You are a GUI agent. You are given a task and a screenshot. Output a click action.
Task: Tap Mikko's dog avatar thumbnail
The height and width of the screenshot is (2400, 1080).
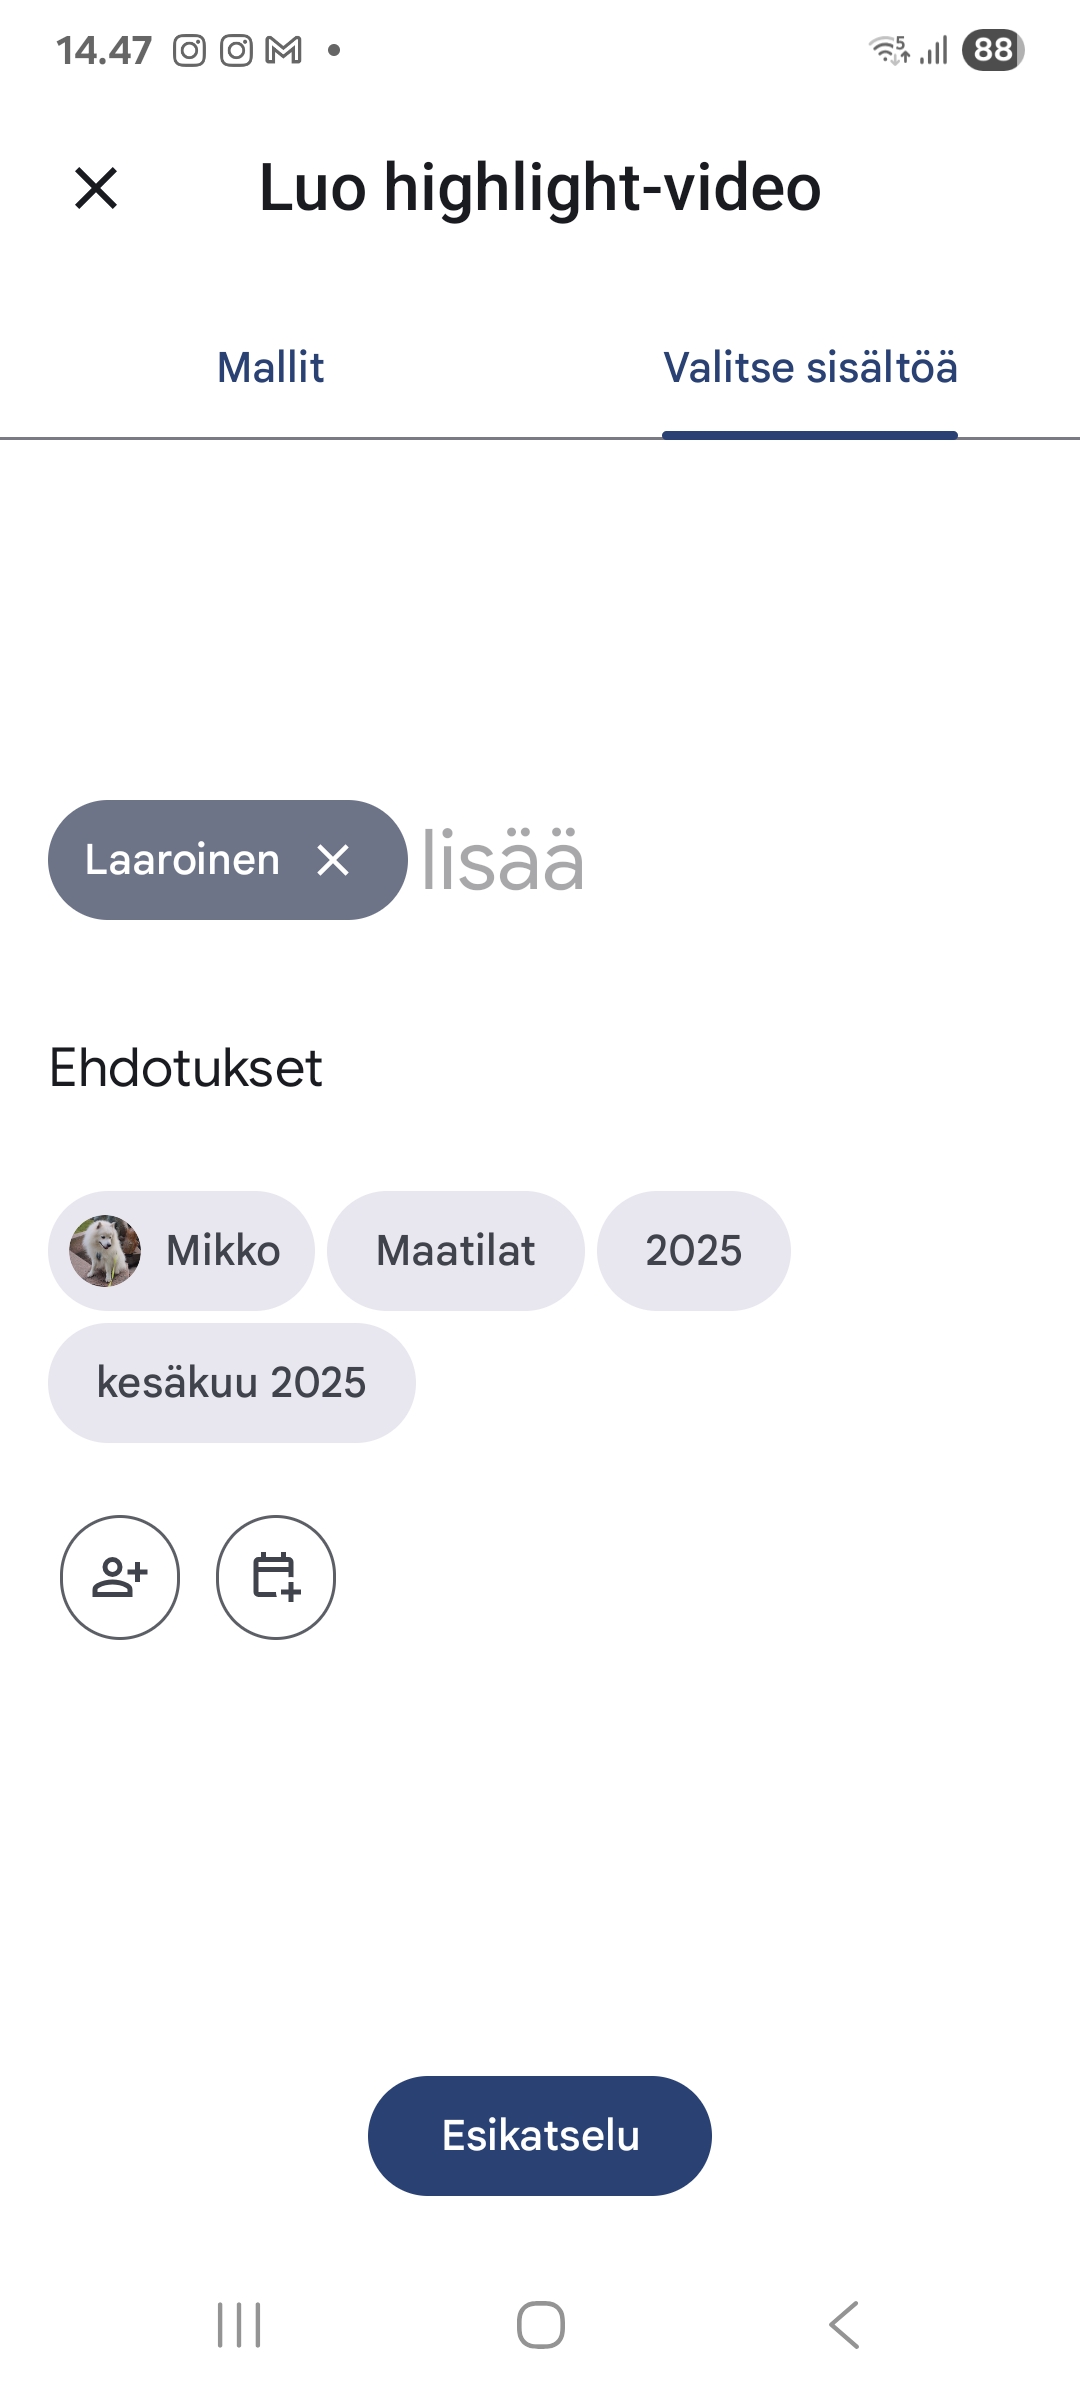[105, 1250]
